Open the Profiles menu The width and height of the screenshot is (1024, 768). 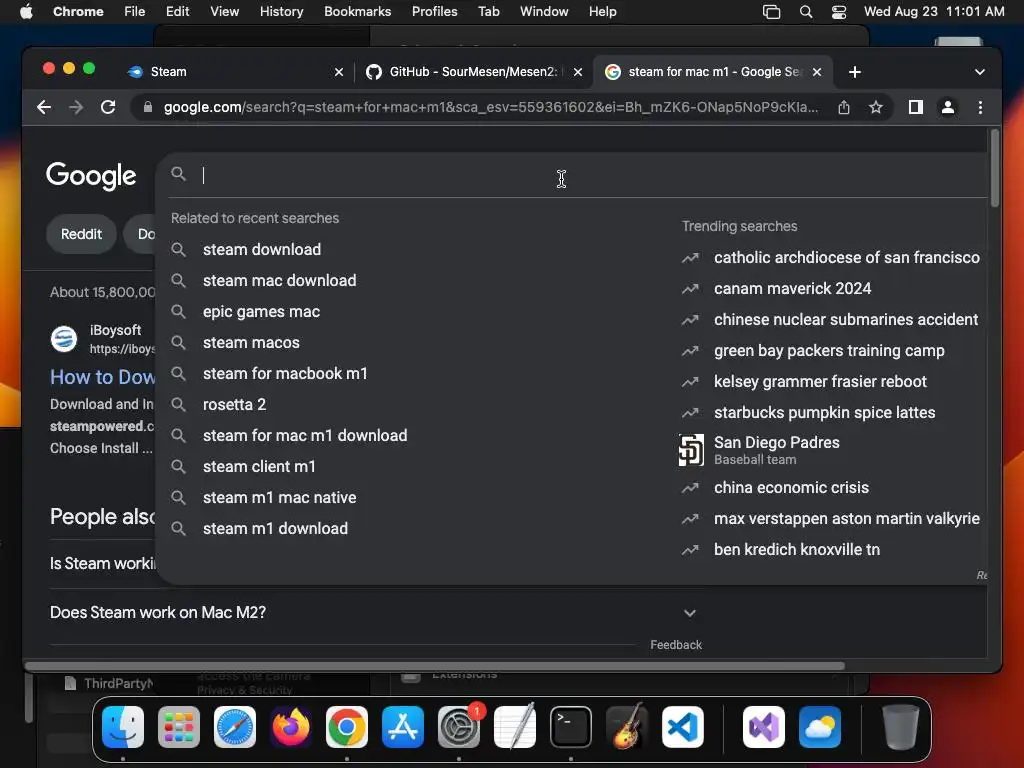pyautogui.click(x=434, y=11)
